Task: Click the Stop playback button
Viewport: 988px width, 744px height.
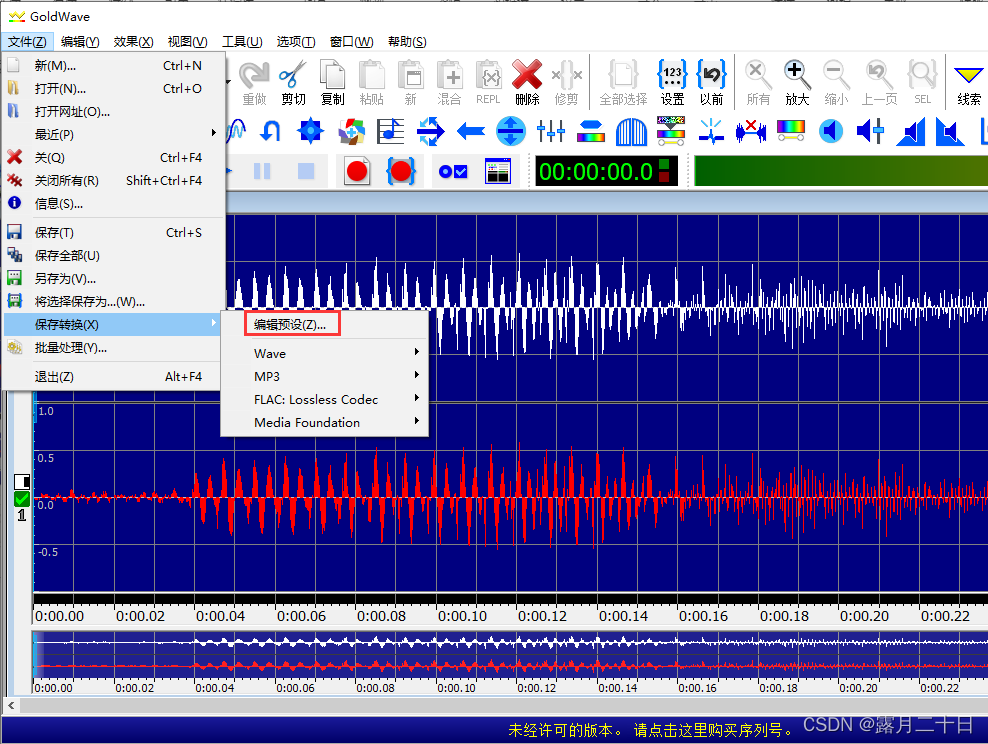Action: point(306,171)
